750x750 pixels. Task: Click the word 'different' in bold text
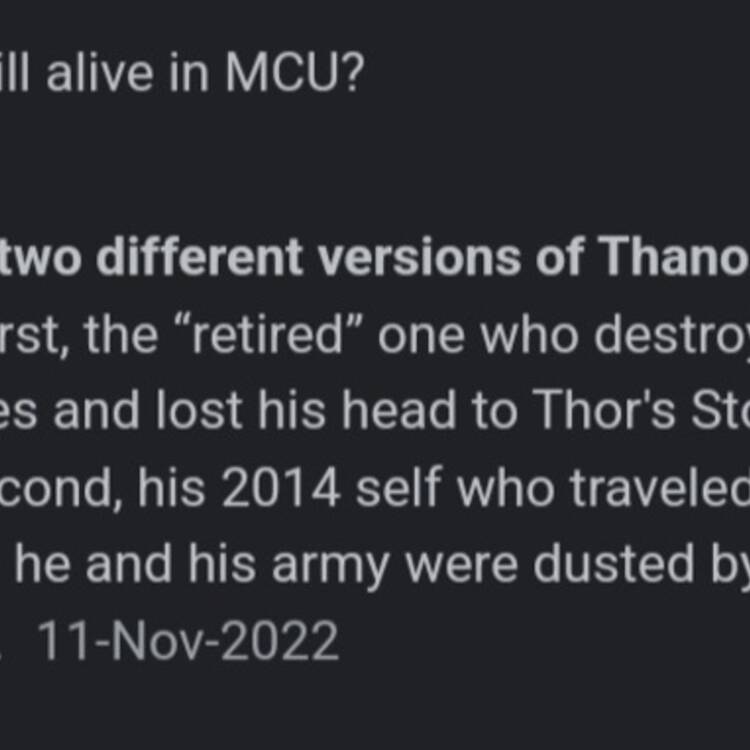[x=199, y=257]
